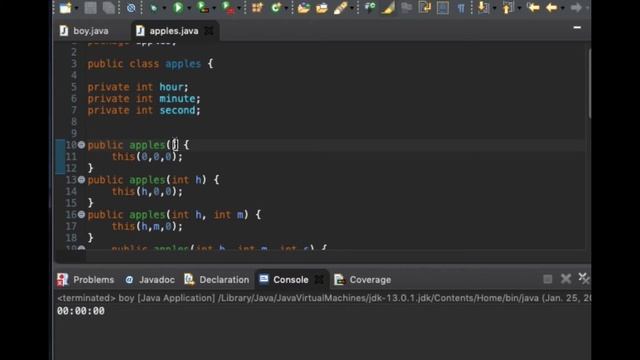The height and width of the screenshot is (360, 640).
Task: Click the Coverage launch icon
Action: pyautogui.click(x=203, y=7)
